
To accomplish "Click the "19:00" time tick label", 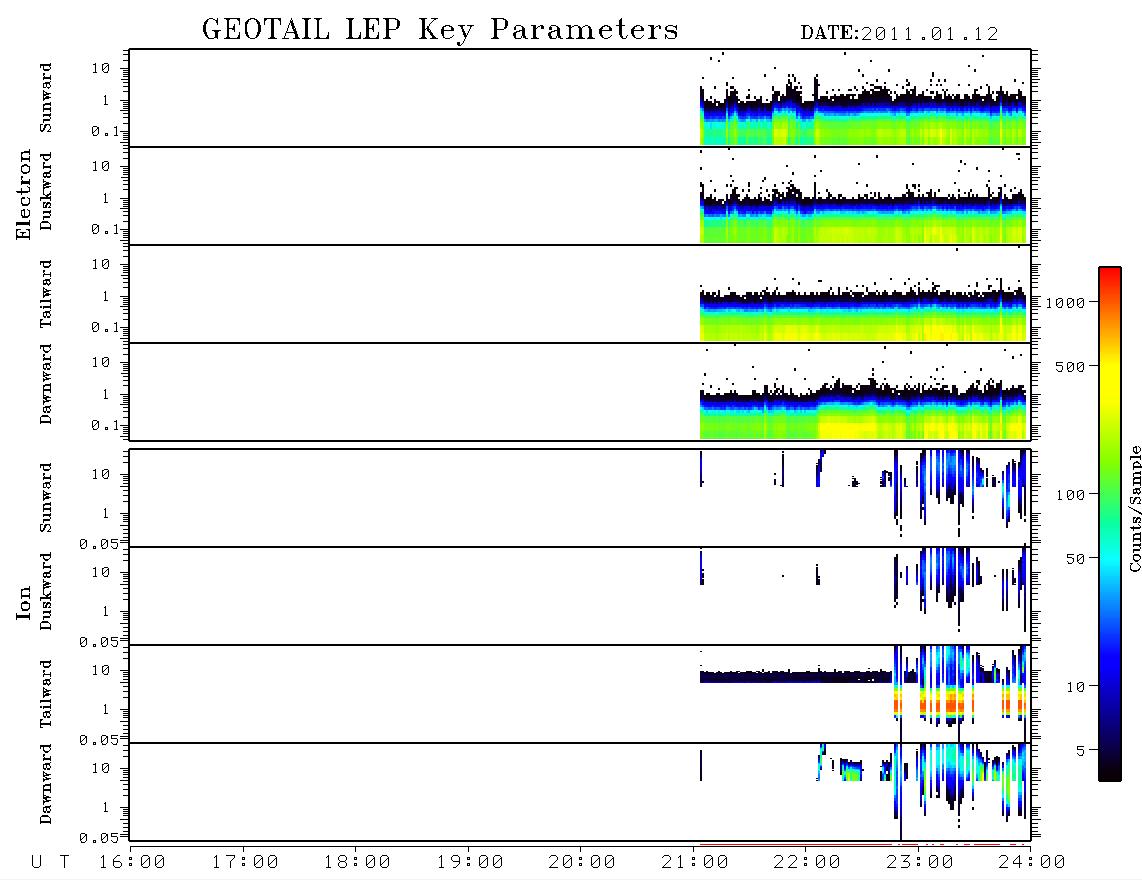I will 470,863.
